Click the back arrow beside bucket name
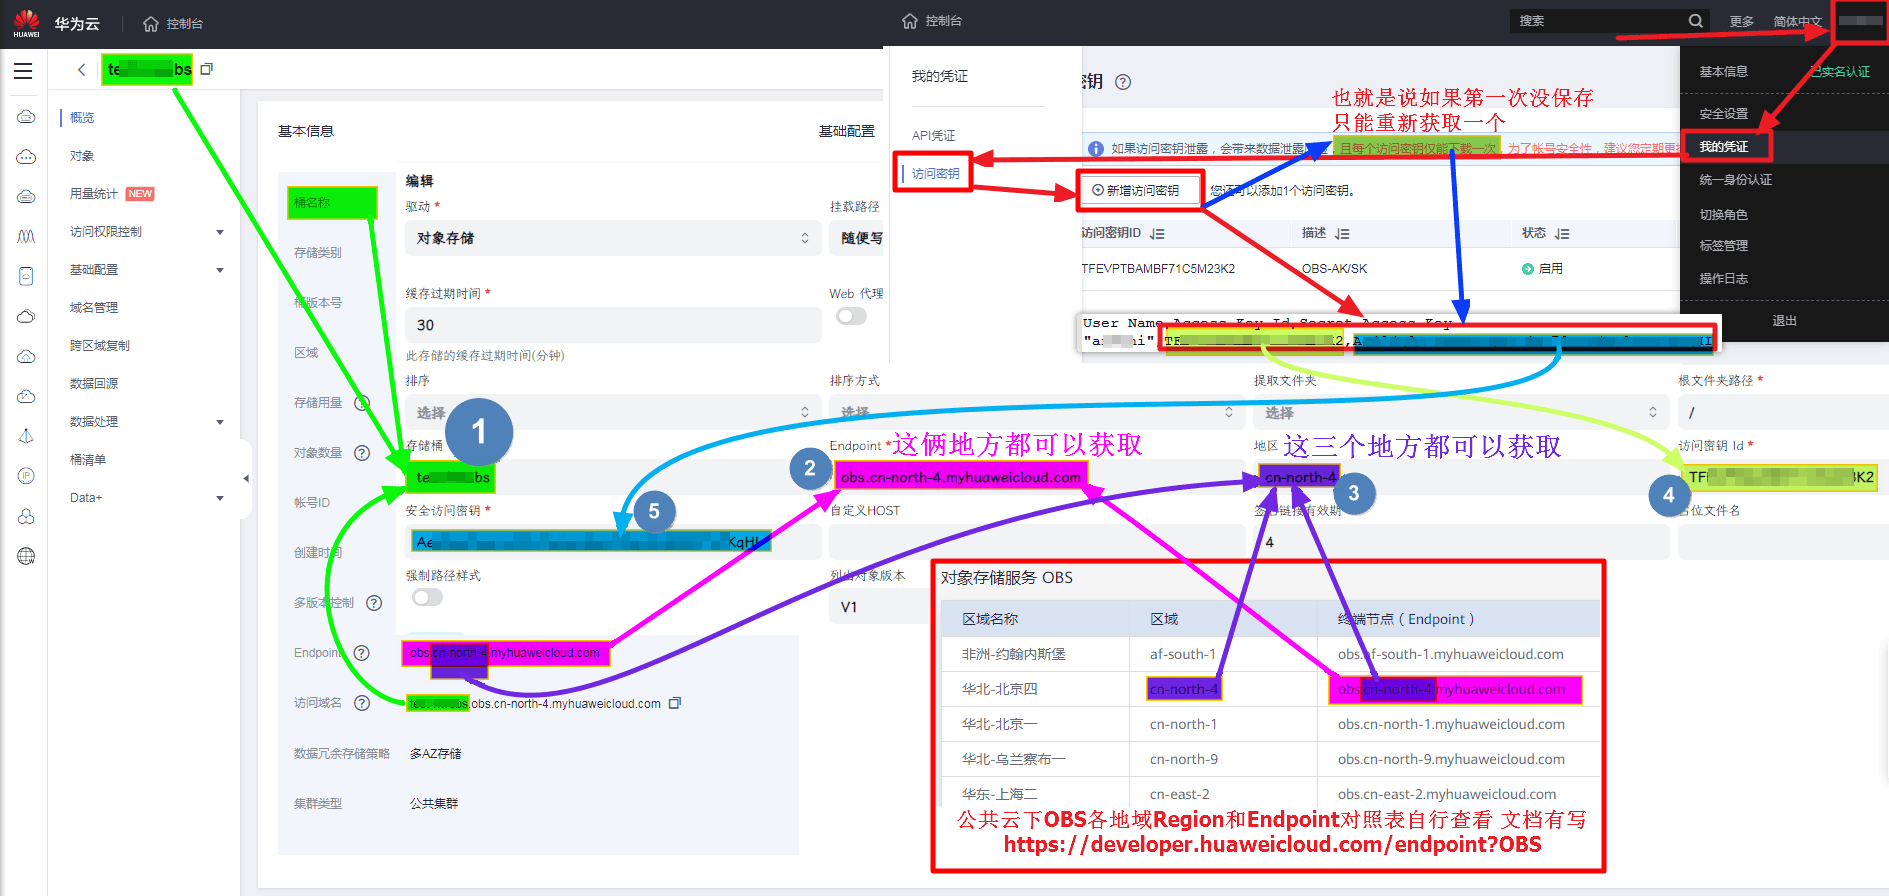The height and width of the screenshot is (896, 1889). (x=81, y=70)
